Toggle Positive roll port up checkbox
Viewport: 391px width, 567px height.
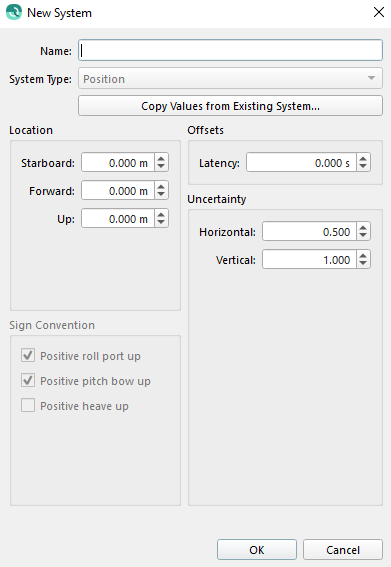tap(28, 355)
